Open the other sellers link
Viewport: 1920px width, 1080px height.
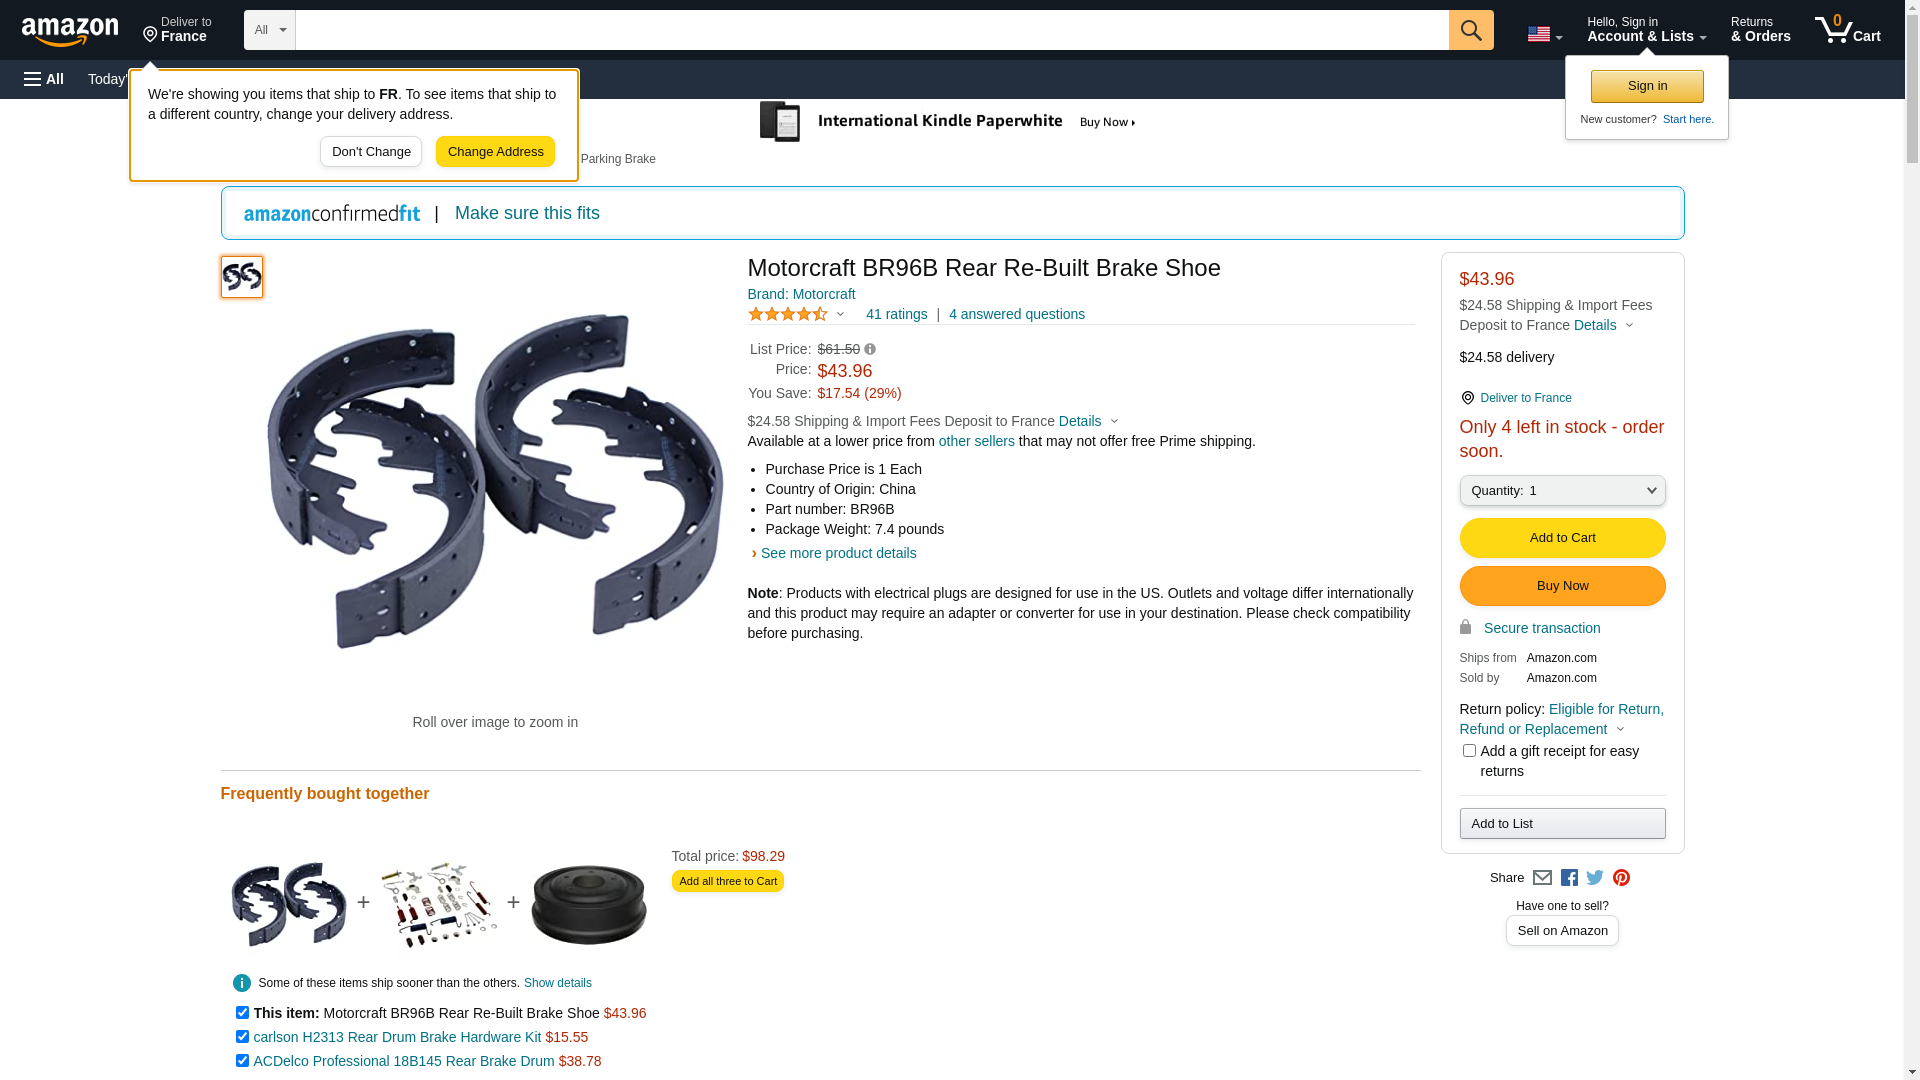(x=976, y=441)
